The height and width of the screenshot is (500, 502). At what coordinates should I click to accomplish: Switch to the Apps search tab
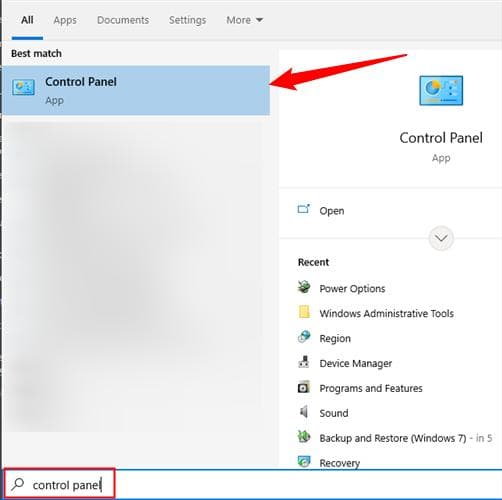coord(65,20)
